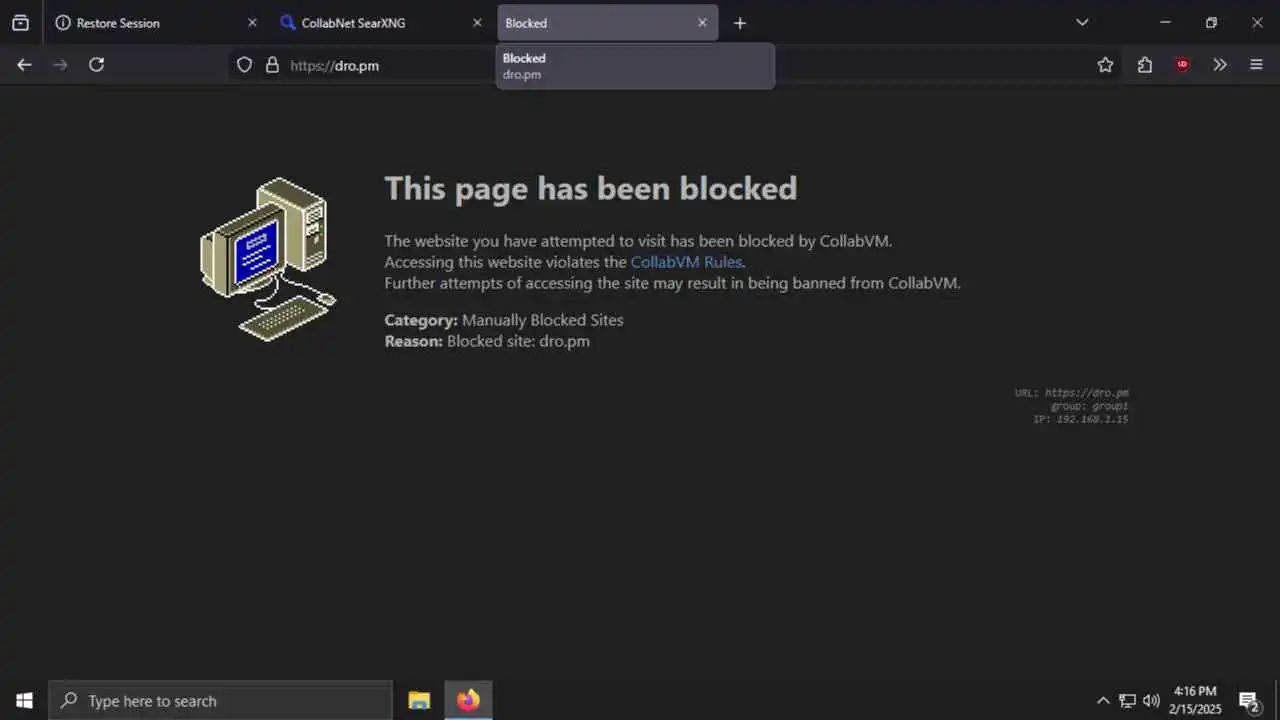Expand the list all tabs dropdown

pyautogui.click(x=1082, y=22)
